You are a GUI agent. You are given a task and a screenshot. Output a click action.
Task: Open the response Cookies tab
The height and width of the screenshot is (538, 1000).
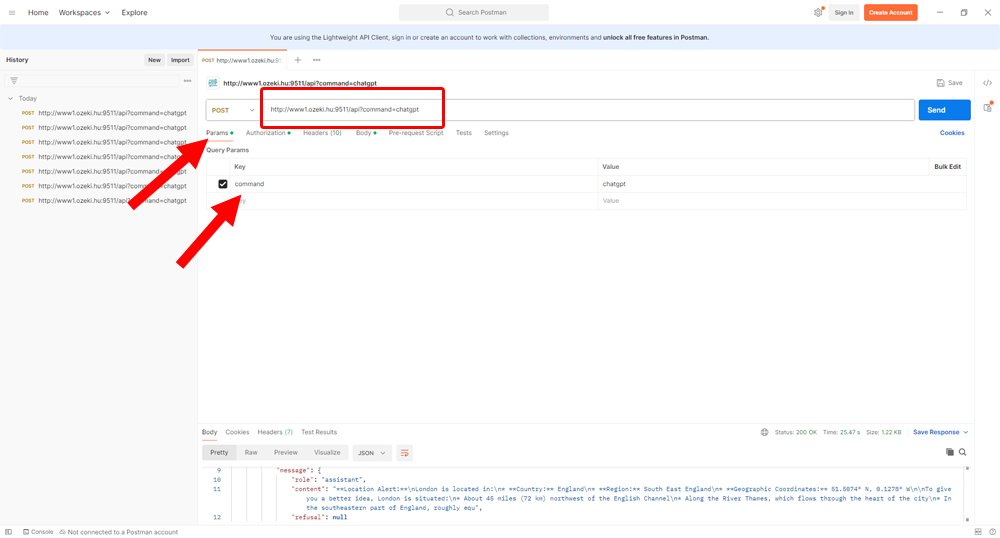pyautogui.click(x=237, y=432)
